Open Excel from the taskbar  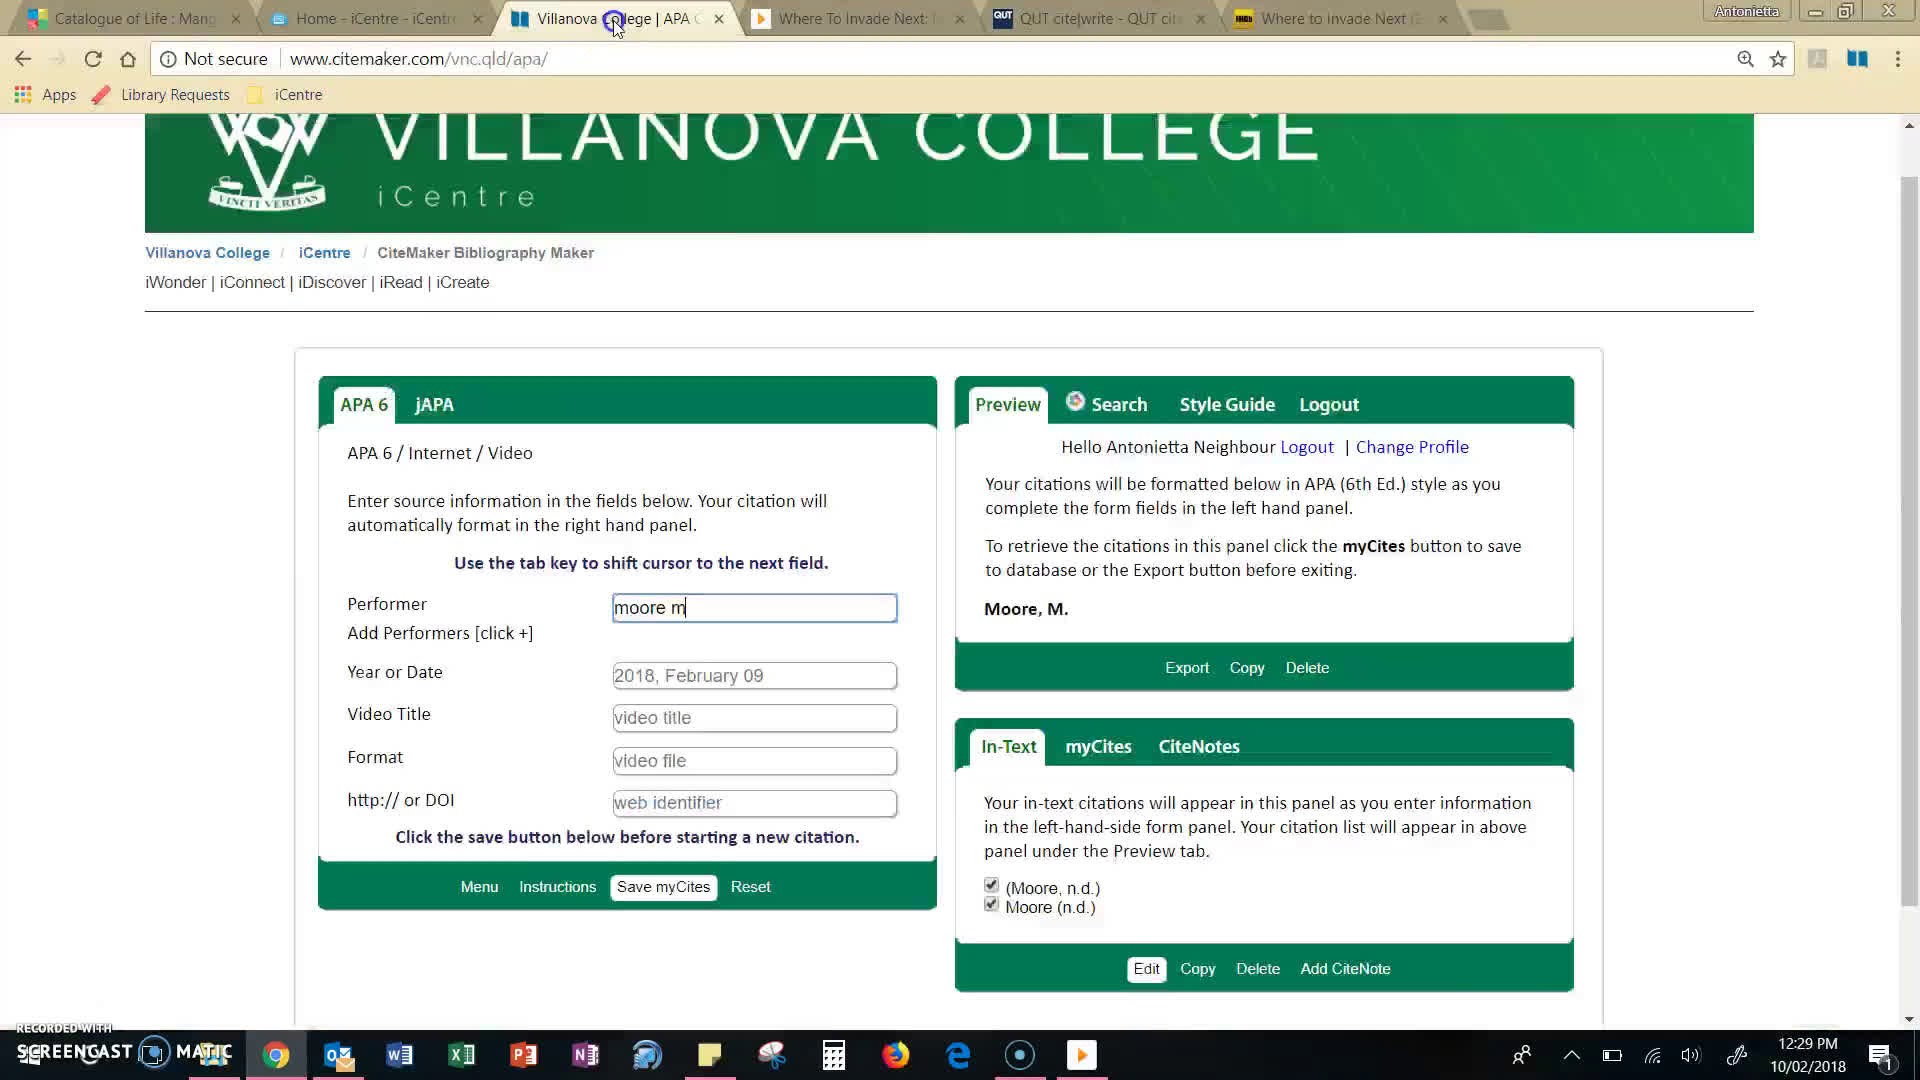[461, 1055]
